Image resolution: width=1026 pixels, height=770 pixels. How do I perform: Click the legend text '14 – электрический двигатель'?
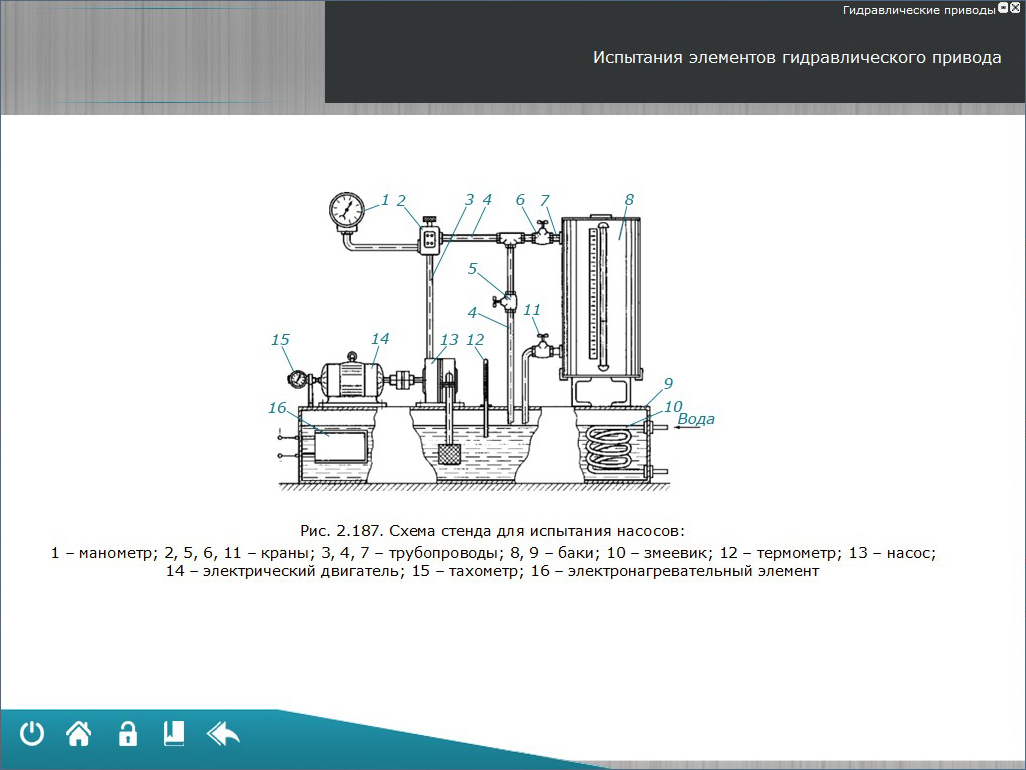coord(284,571)
